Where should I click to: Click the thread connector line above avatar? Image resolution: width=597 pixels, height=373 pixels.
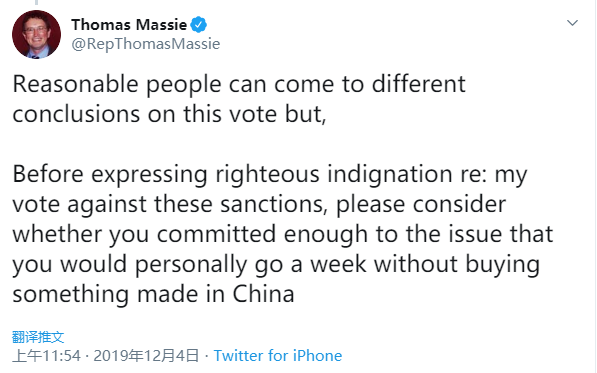tap(37, 2)
